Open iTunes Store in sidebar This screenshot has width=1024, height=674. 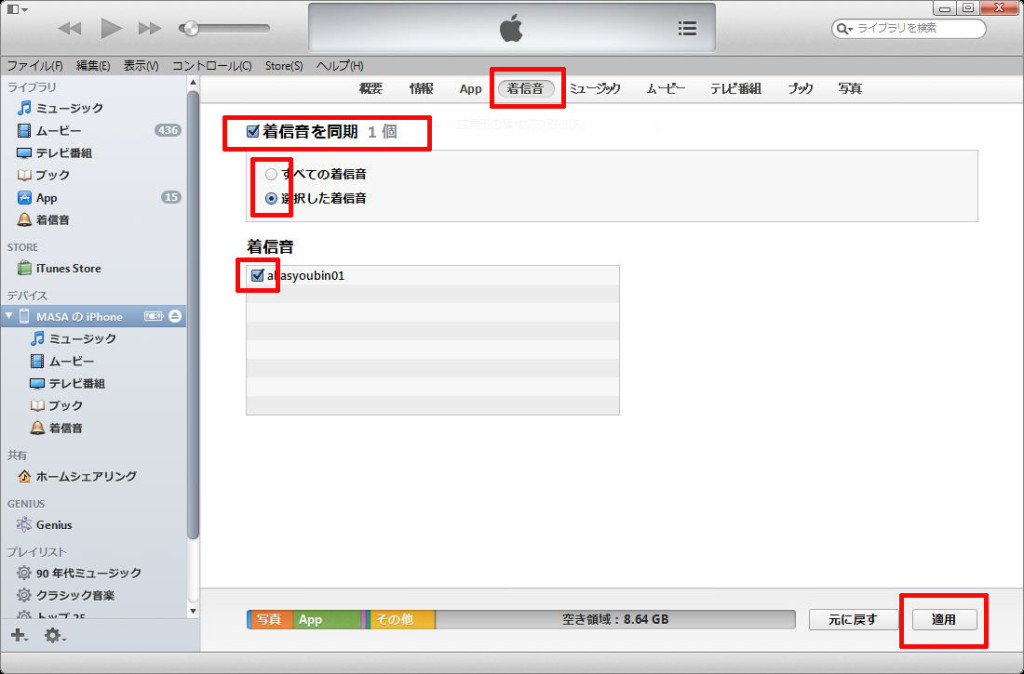click(x=68, y=268)
